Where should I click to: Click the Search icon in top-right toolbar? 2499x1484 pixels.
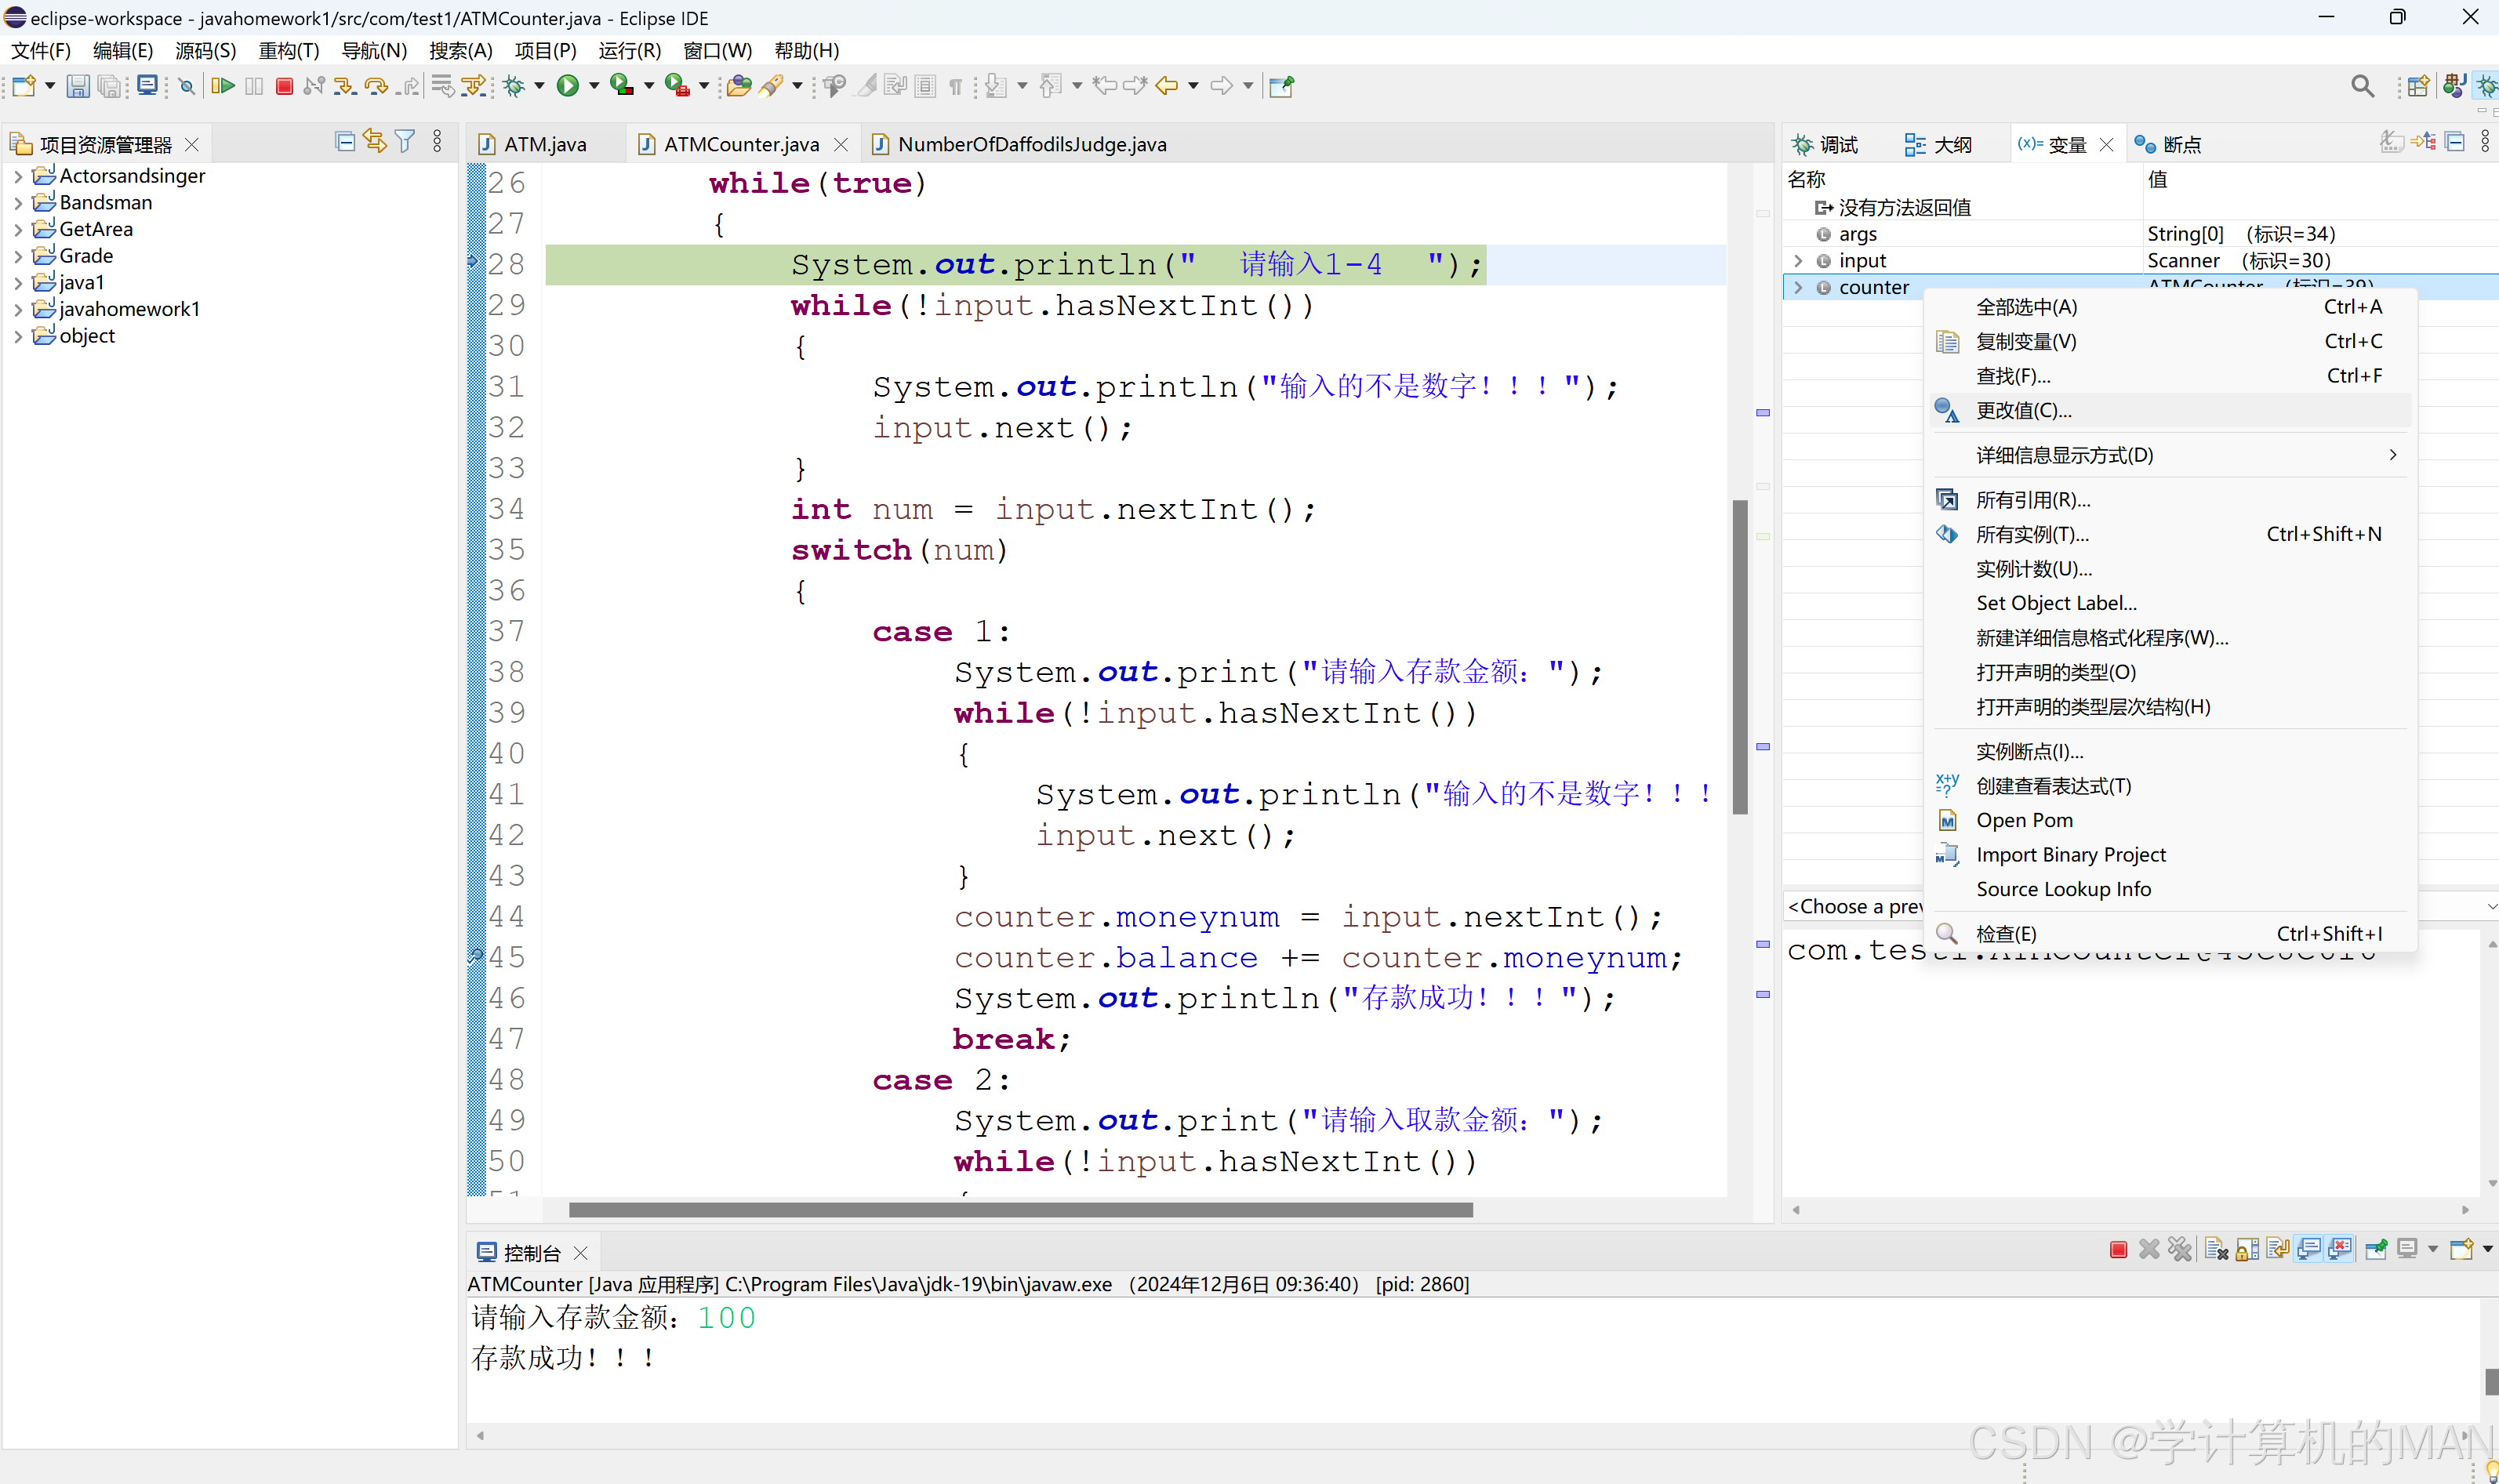pyautogui.click(x=2362, y=86)
